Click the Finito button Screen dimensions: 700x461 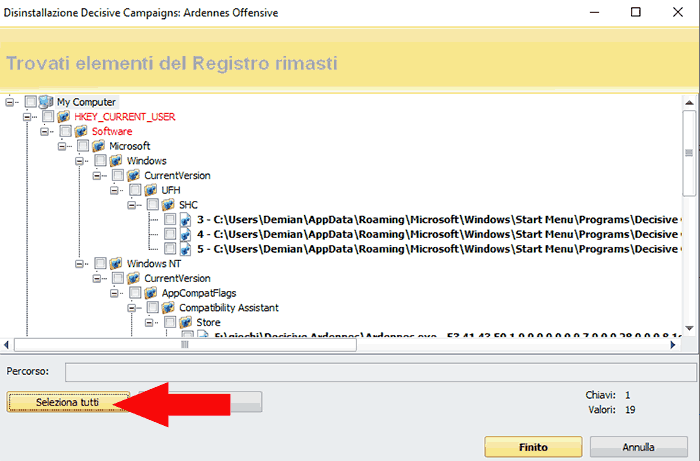[533, 447]
